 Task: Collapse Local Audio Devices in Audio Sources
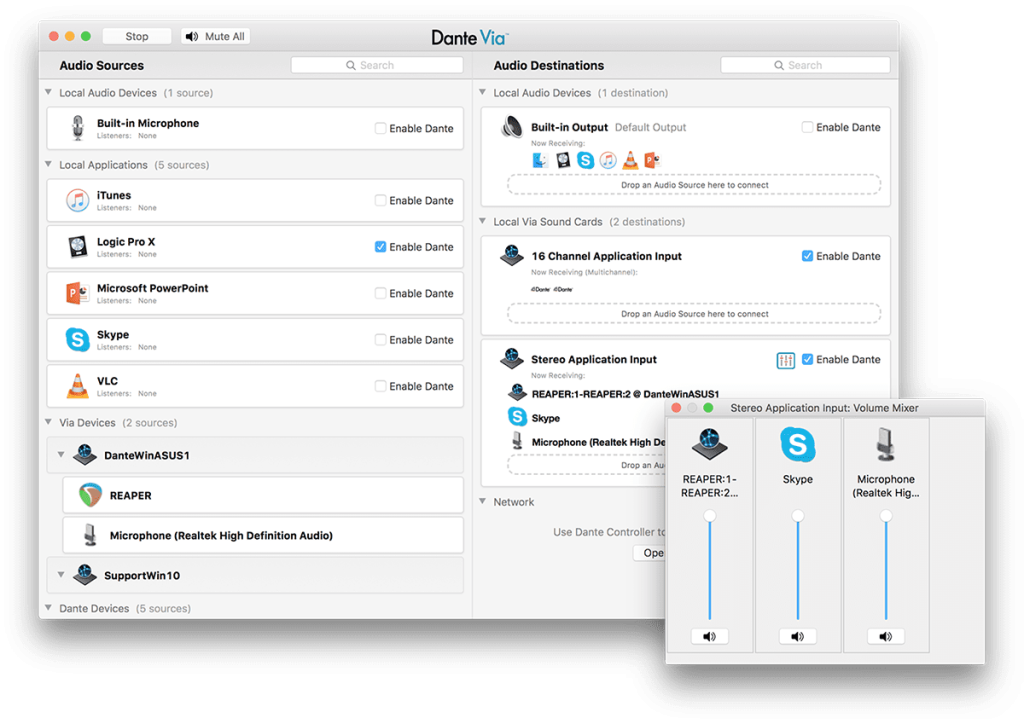pos(48,92)
